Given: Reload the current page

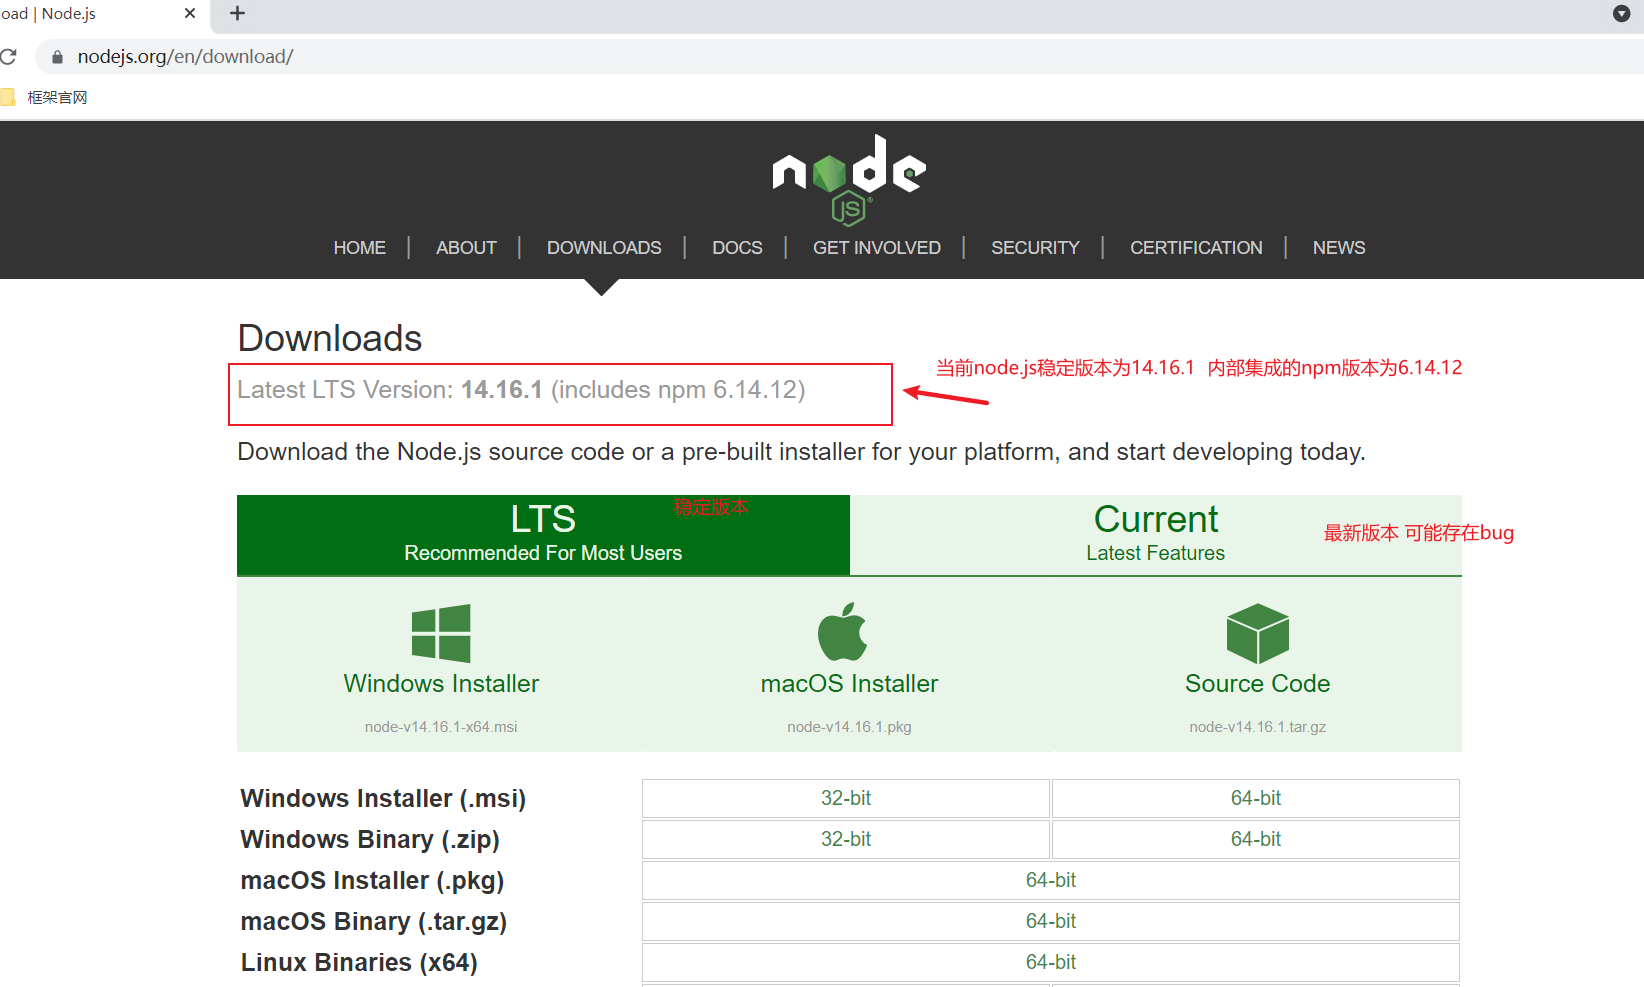Looking at the screenshot, I should 10,56.
